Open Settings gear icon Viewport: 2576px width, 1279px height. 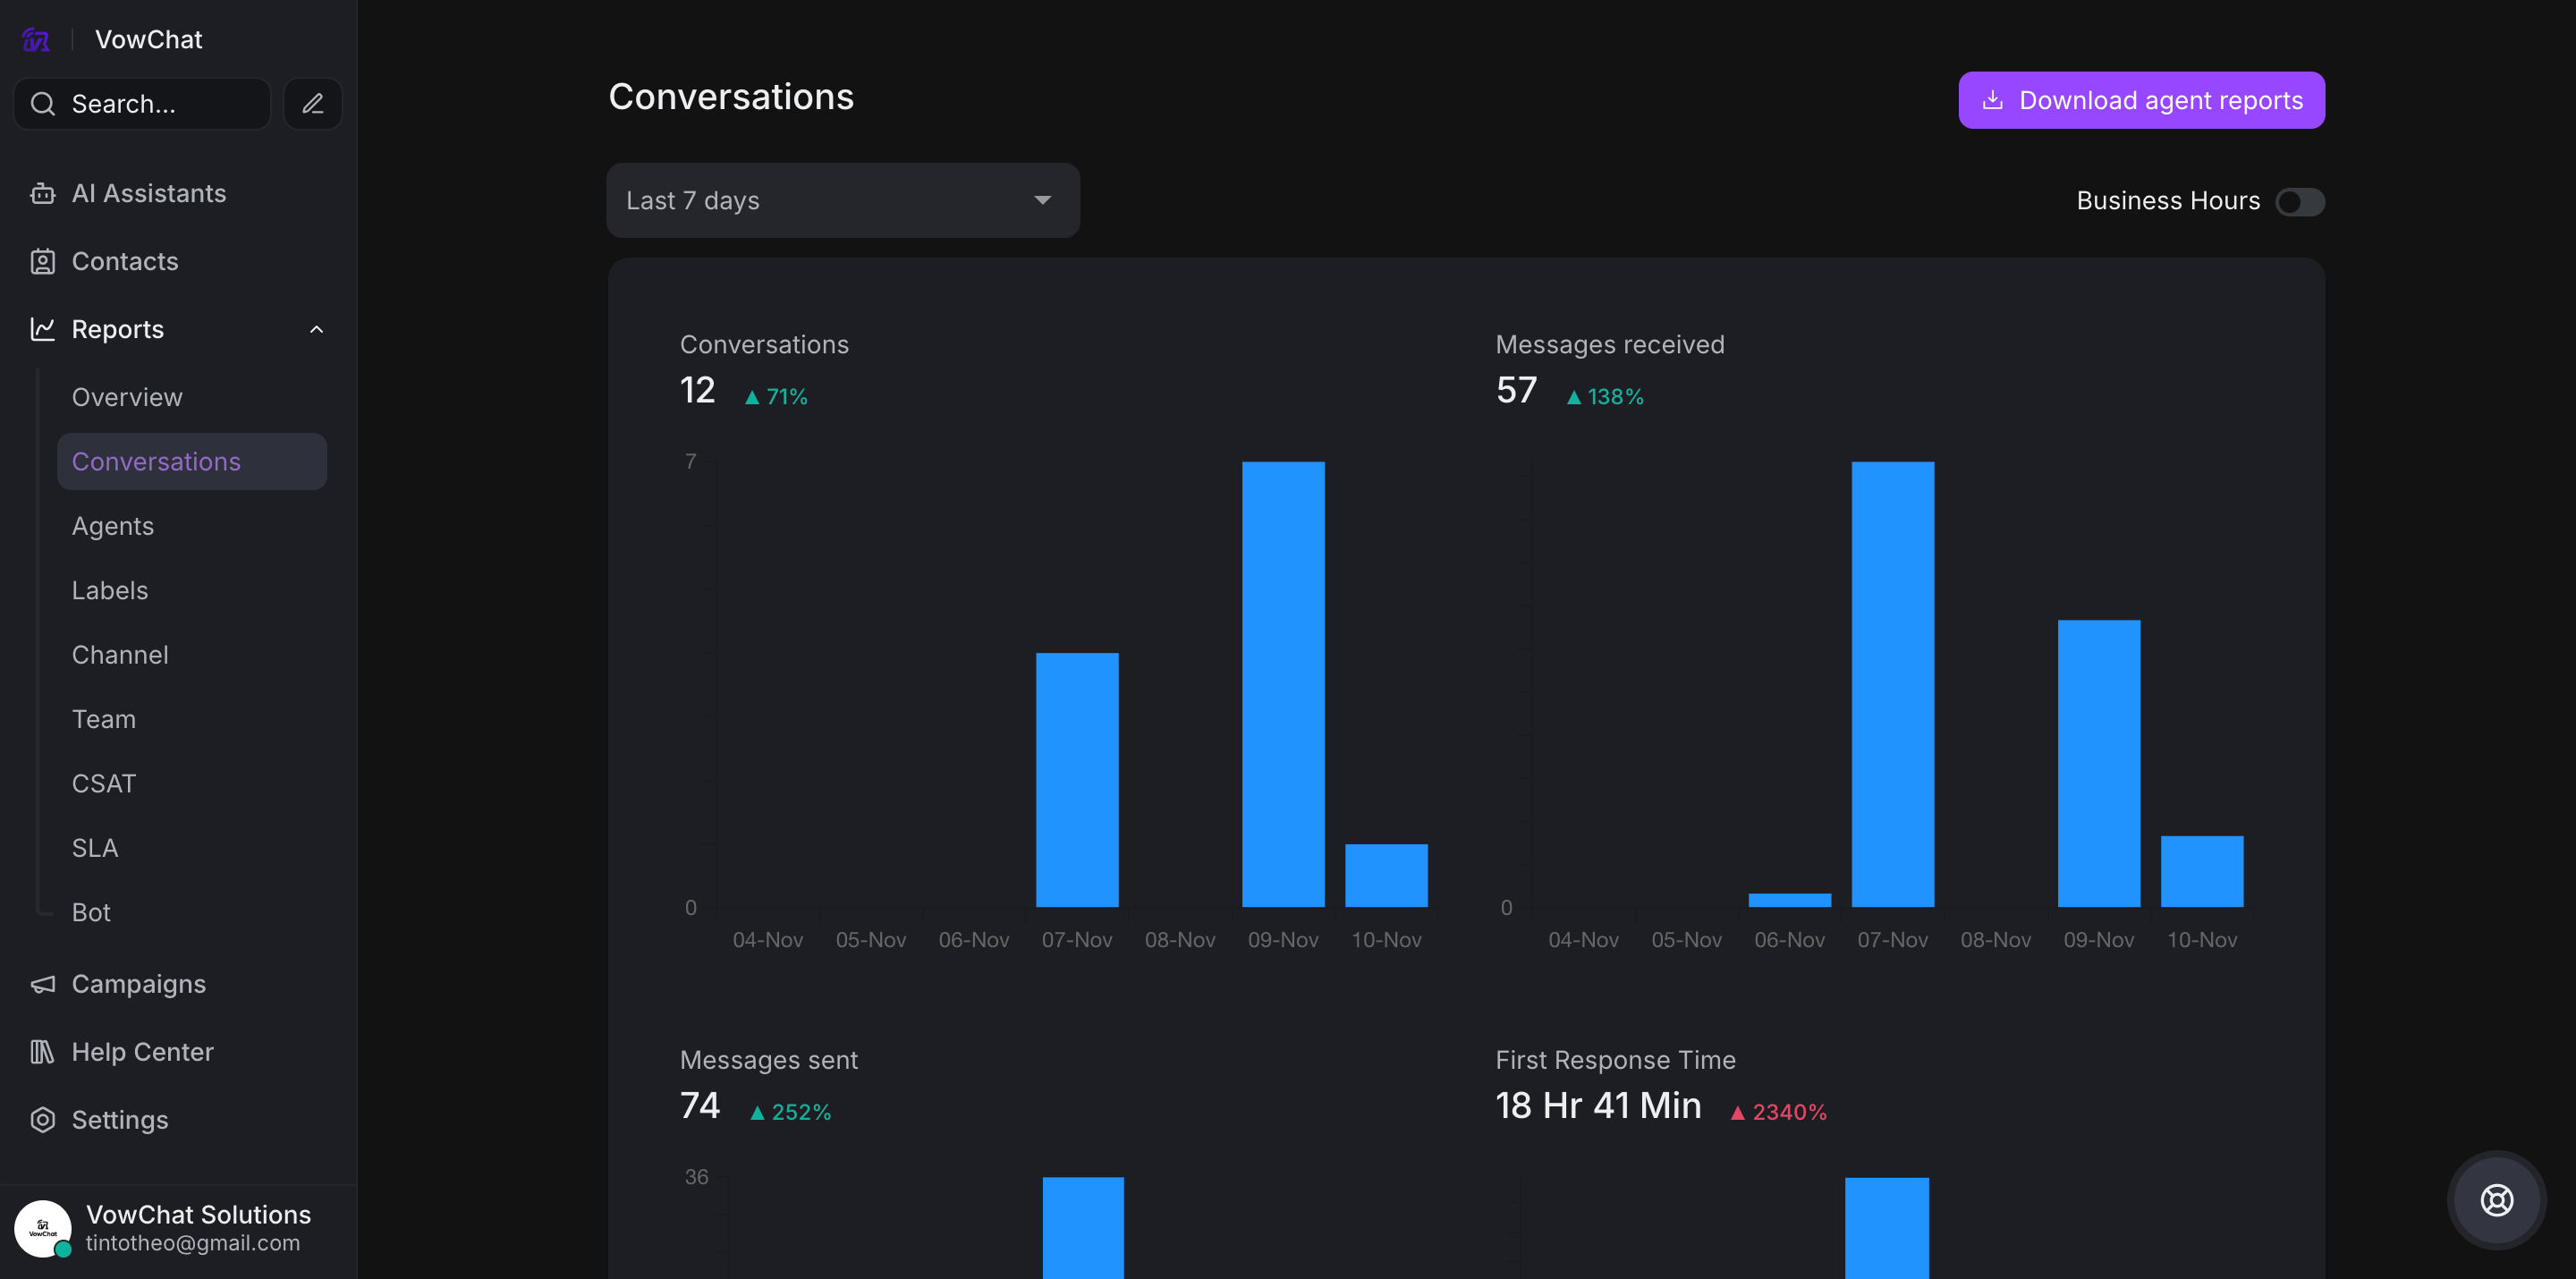point(42,1120)
